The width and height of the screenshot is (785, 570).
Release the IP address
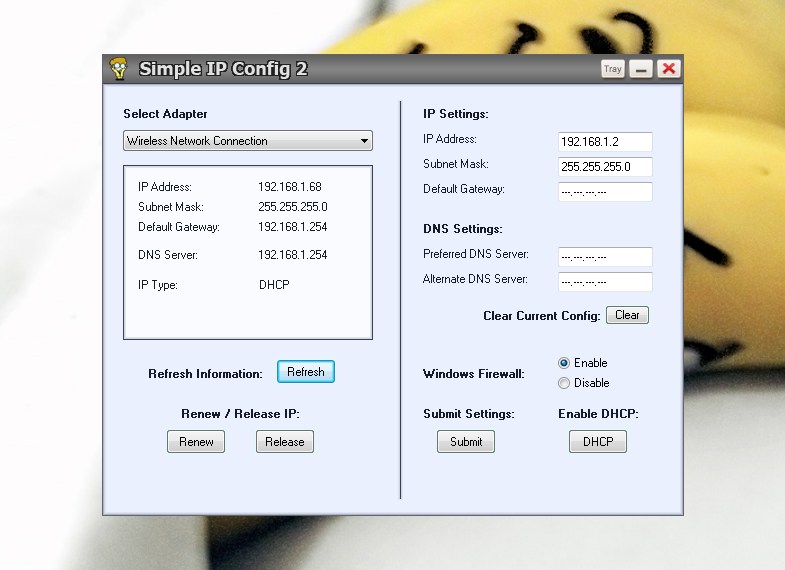click(285, 441)
